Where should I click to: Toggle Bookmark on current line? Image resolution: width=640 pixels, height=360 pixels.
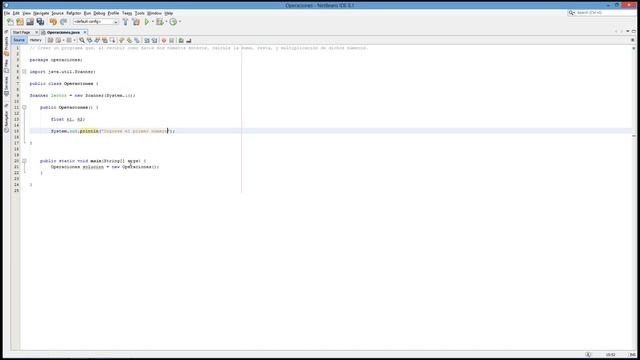pos(137,40)
